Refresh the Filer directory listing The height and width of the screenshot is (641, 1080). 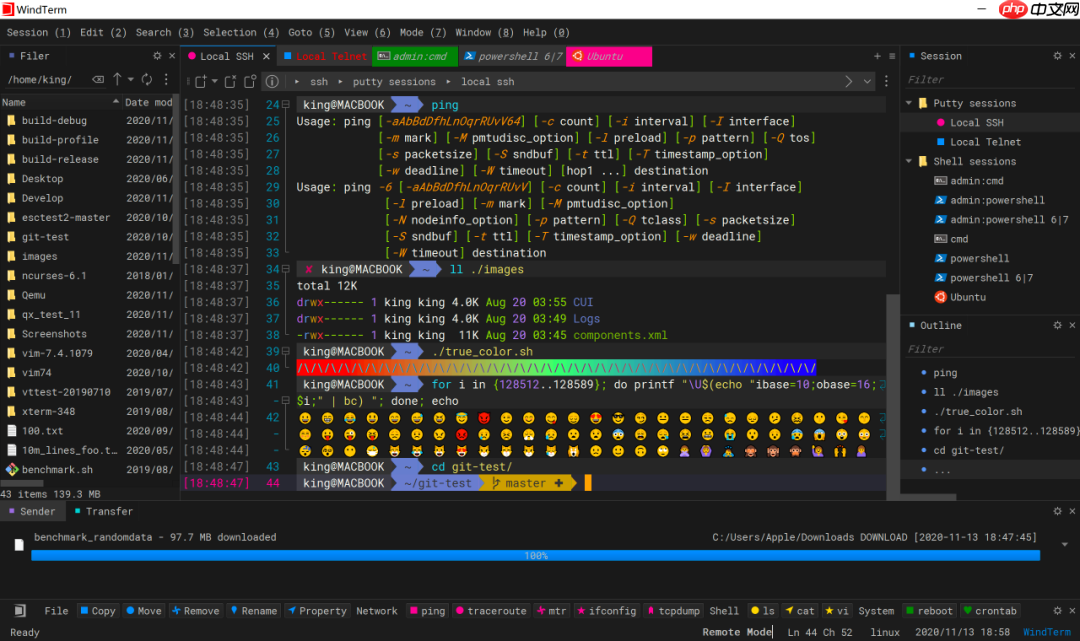pyautogui.click(x=146, y=79)
